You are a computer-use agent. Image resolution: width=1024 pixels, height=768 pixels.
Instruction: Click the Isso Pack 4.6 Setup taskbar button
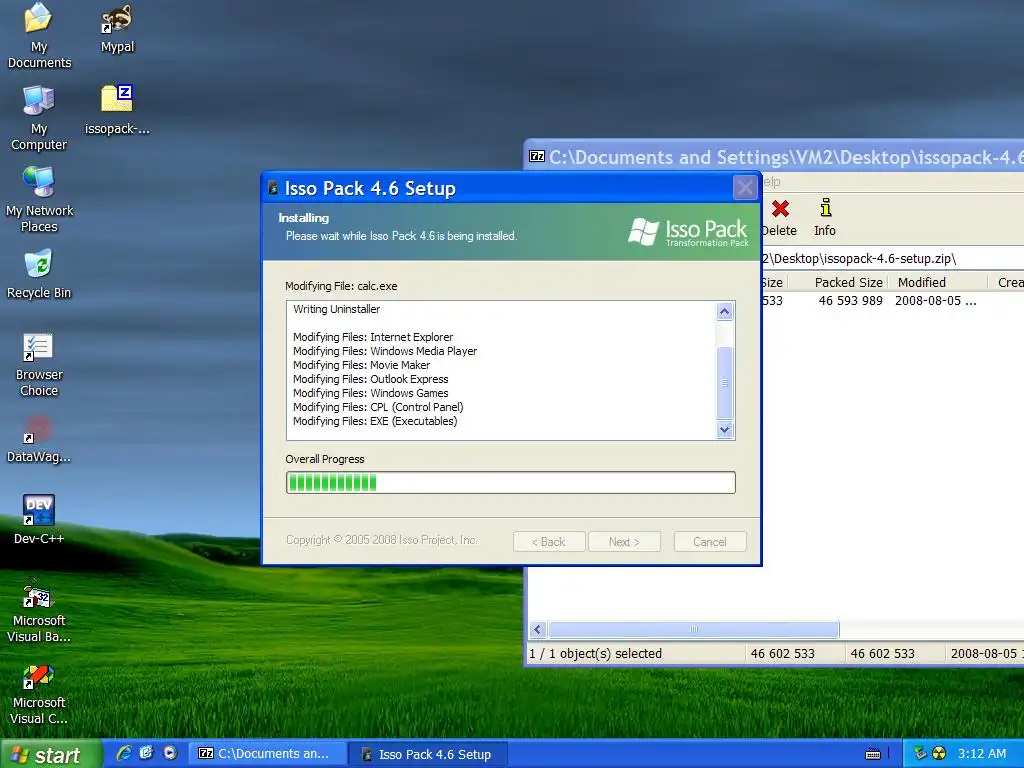coord(430,754)
